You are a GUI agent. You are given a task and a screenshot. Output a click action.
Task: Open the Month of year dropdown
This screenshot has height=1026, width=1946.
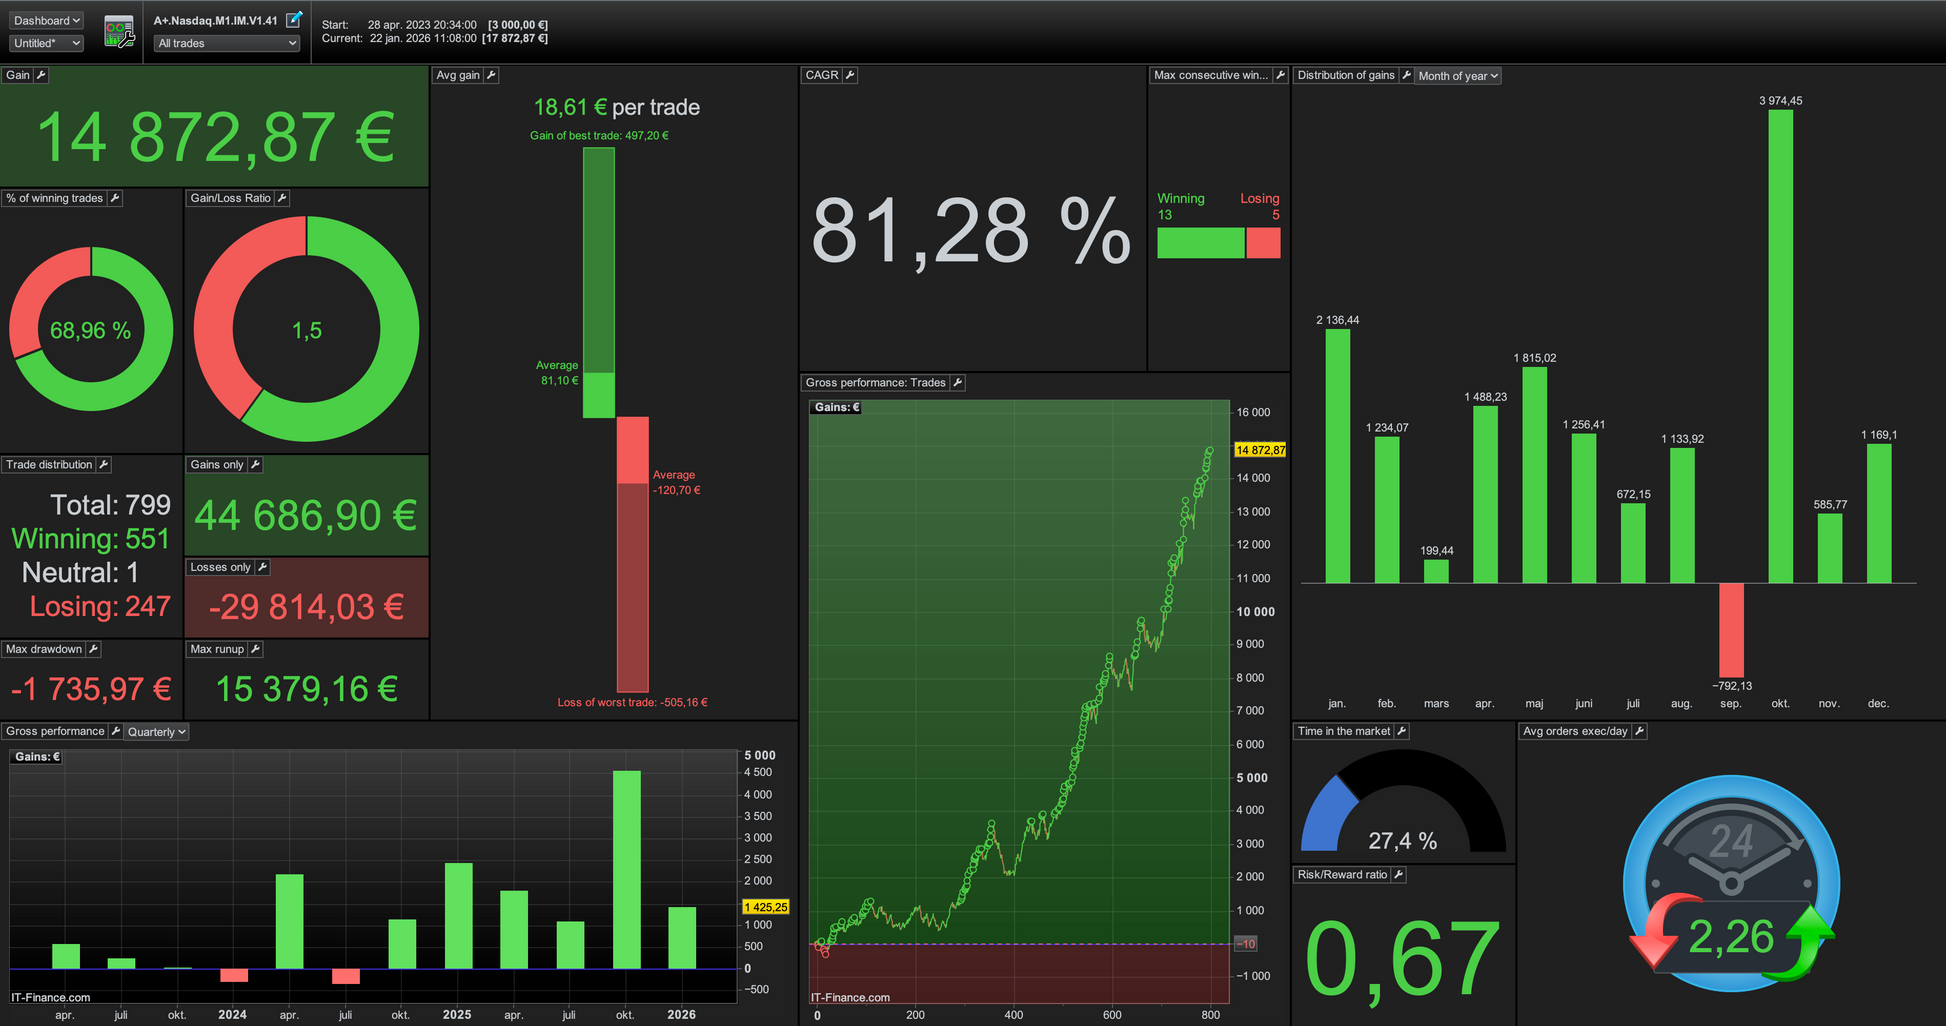click(1457, 76)
